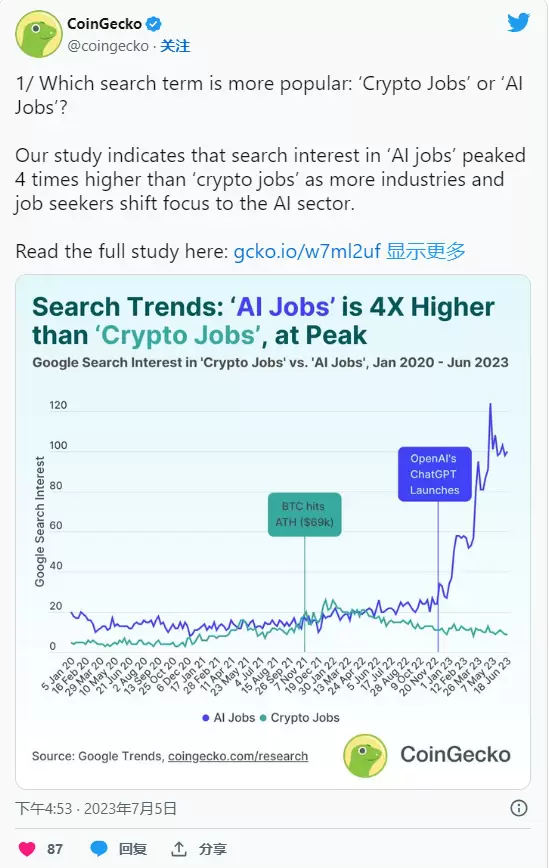The image size is (549, 868).
Task: Click the OpenAI's ChatGPT Launches marker
Action: [434, 474]
